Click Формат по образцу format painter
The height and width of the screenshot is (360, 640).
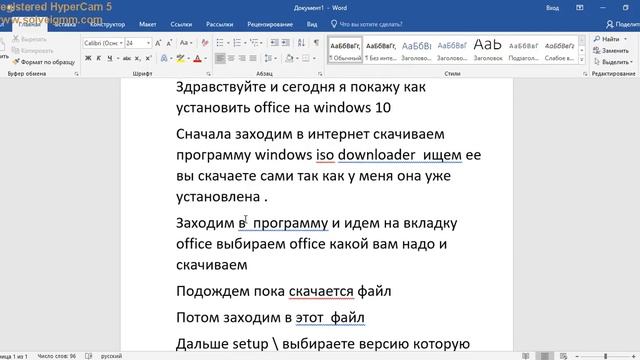click(x=44, y=62)
